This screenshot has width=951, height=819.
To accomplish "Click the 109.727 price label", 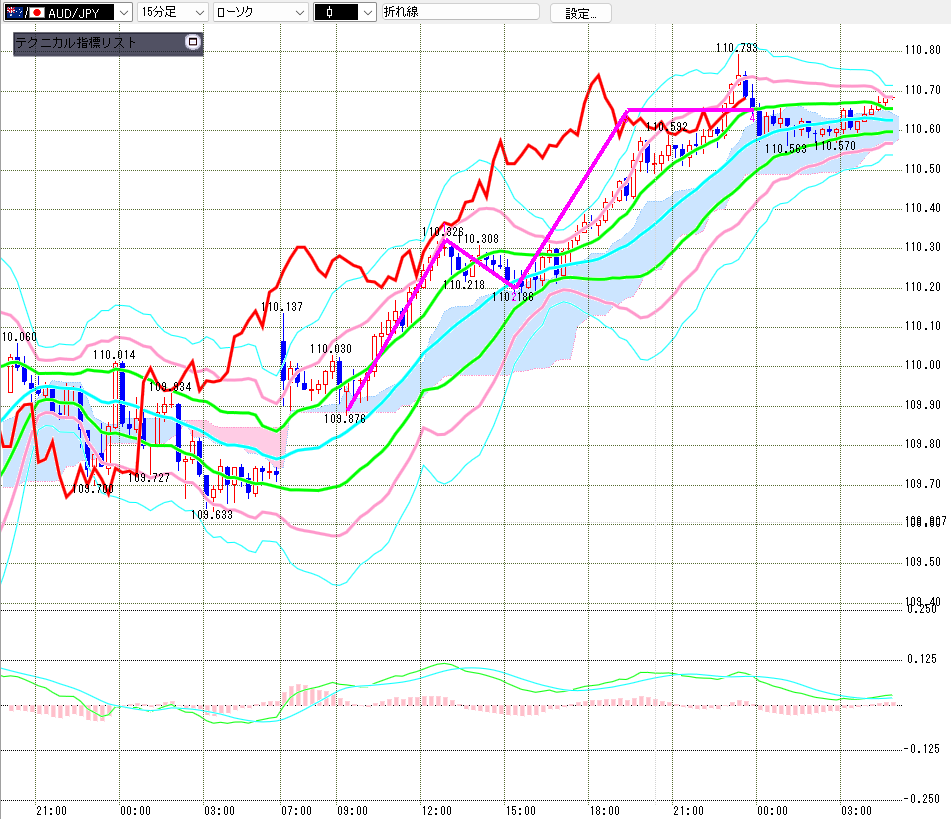I will tap(149, 478).
